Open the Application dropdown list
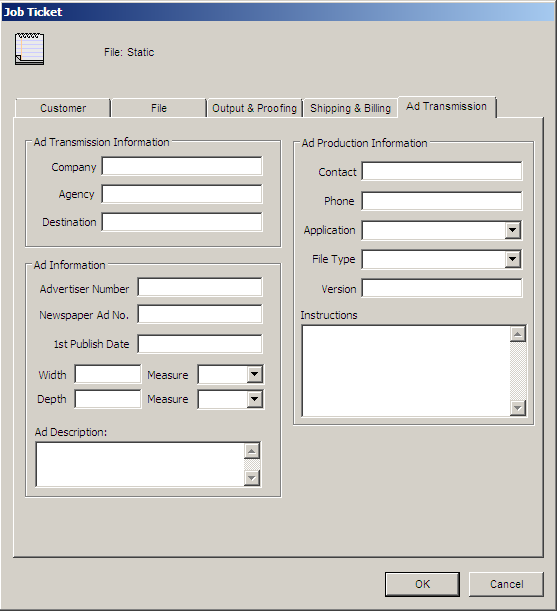The height and width of the screenshot is (611, 557). click(513, 230)
